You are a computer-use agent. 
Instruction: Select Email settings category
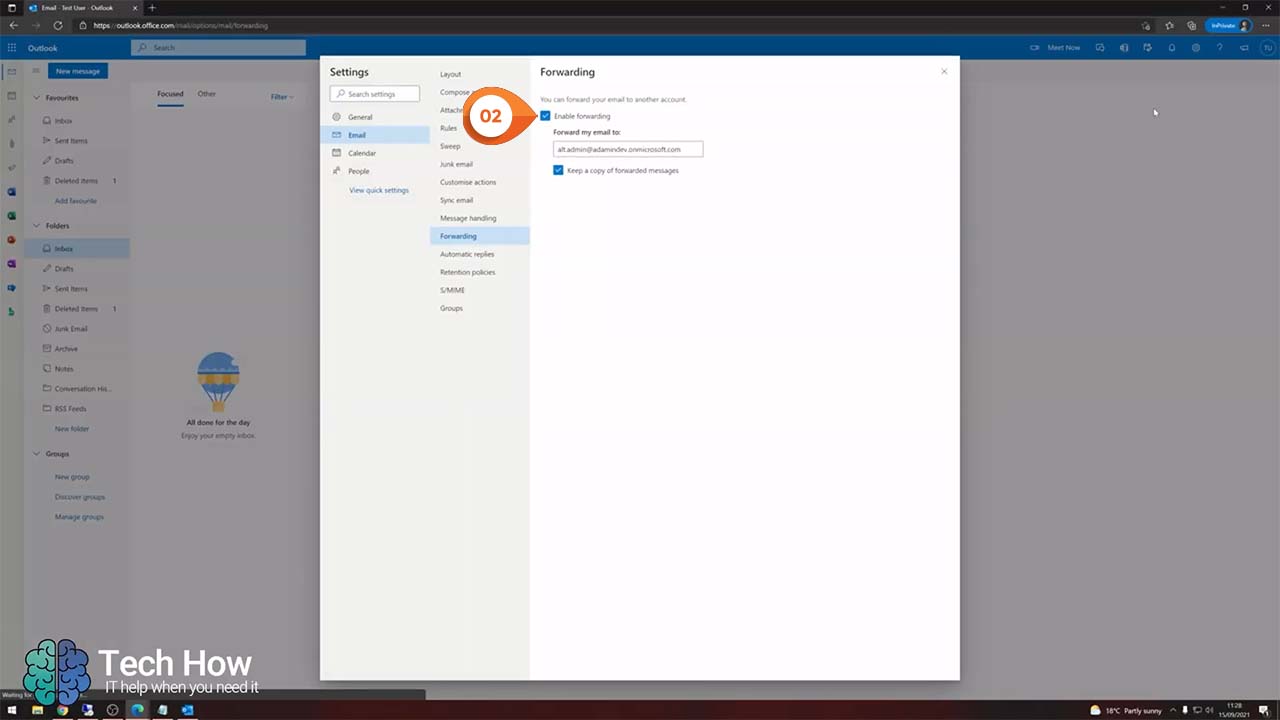375,135
